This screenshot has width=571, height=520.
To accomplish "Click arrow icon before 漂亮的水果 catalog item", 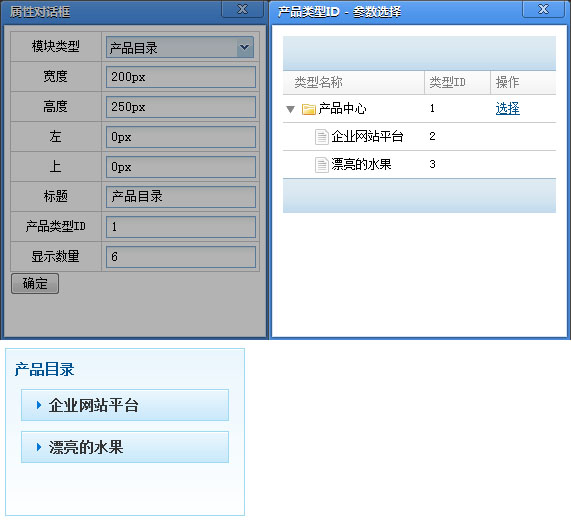I will click(x=39, y=447).
